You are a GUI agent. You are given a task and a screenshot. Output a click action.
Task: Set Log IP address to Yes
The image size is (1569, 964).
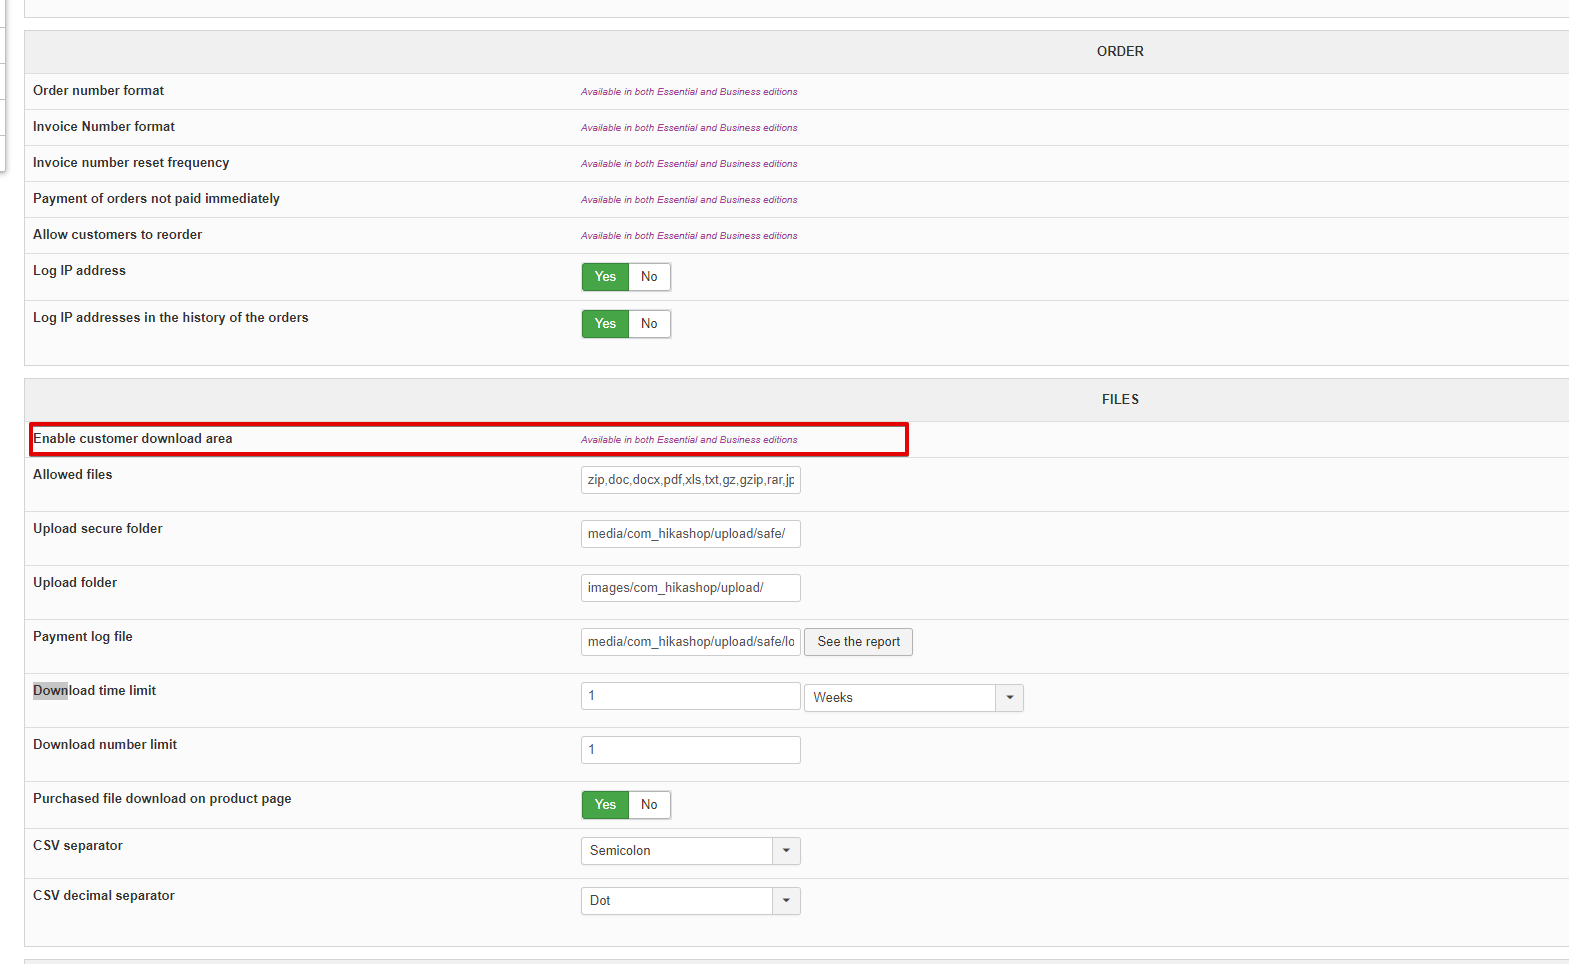point(605,277)
